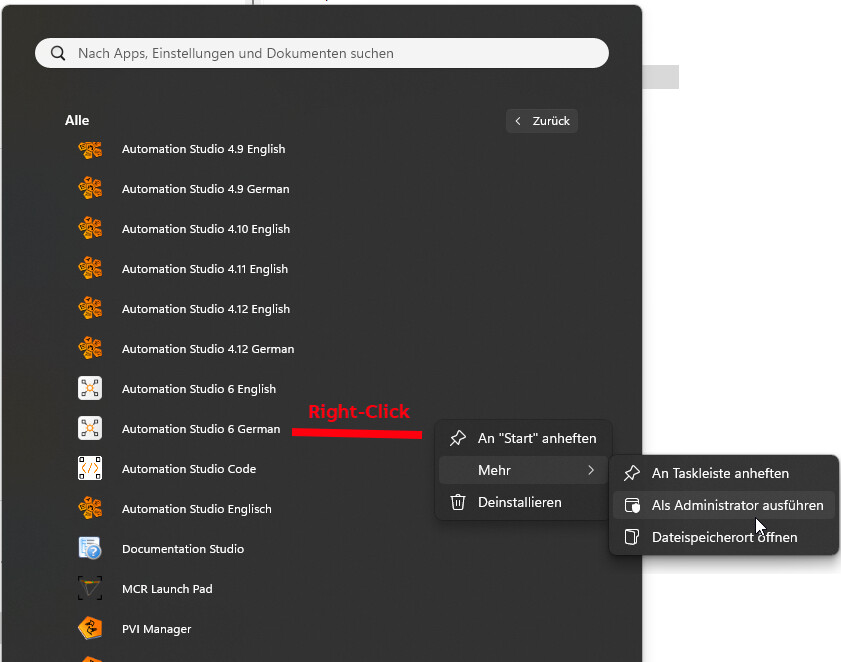The width and height of the screenshot is (841, 662).
Task: Launch Automation Studio 4.11 English label
Action: (x=205, y=269)
